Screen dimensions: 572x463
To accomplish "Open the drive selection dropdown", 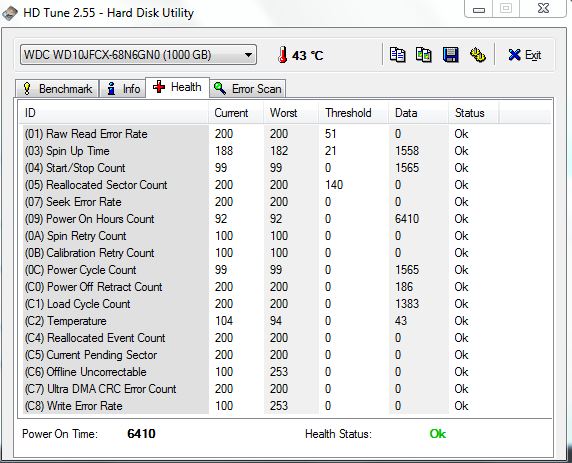I will tap(138, 55).
